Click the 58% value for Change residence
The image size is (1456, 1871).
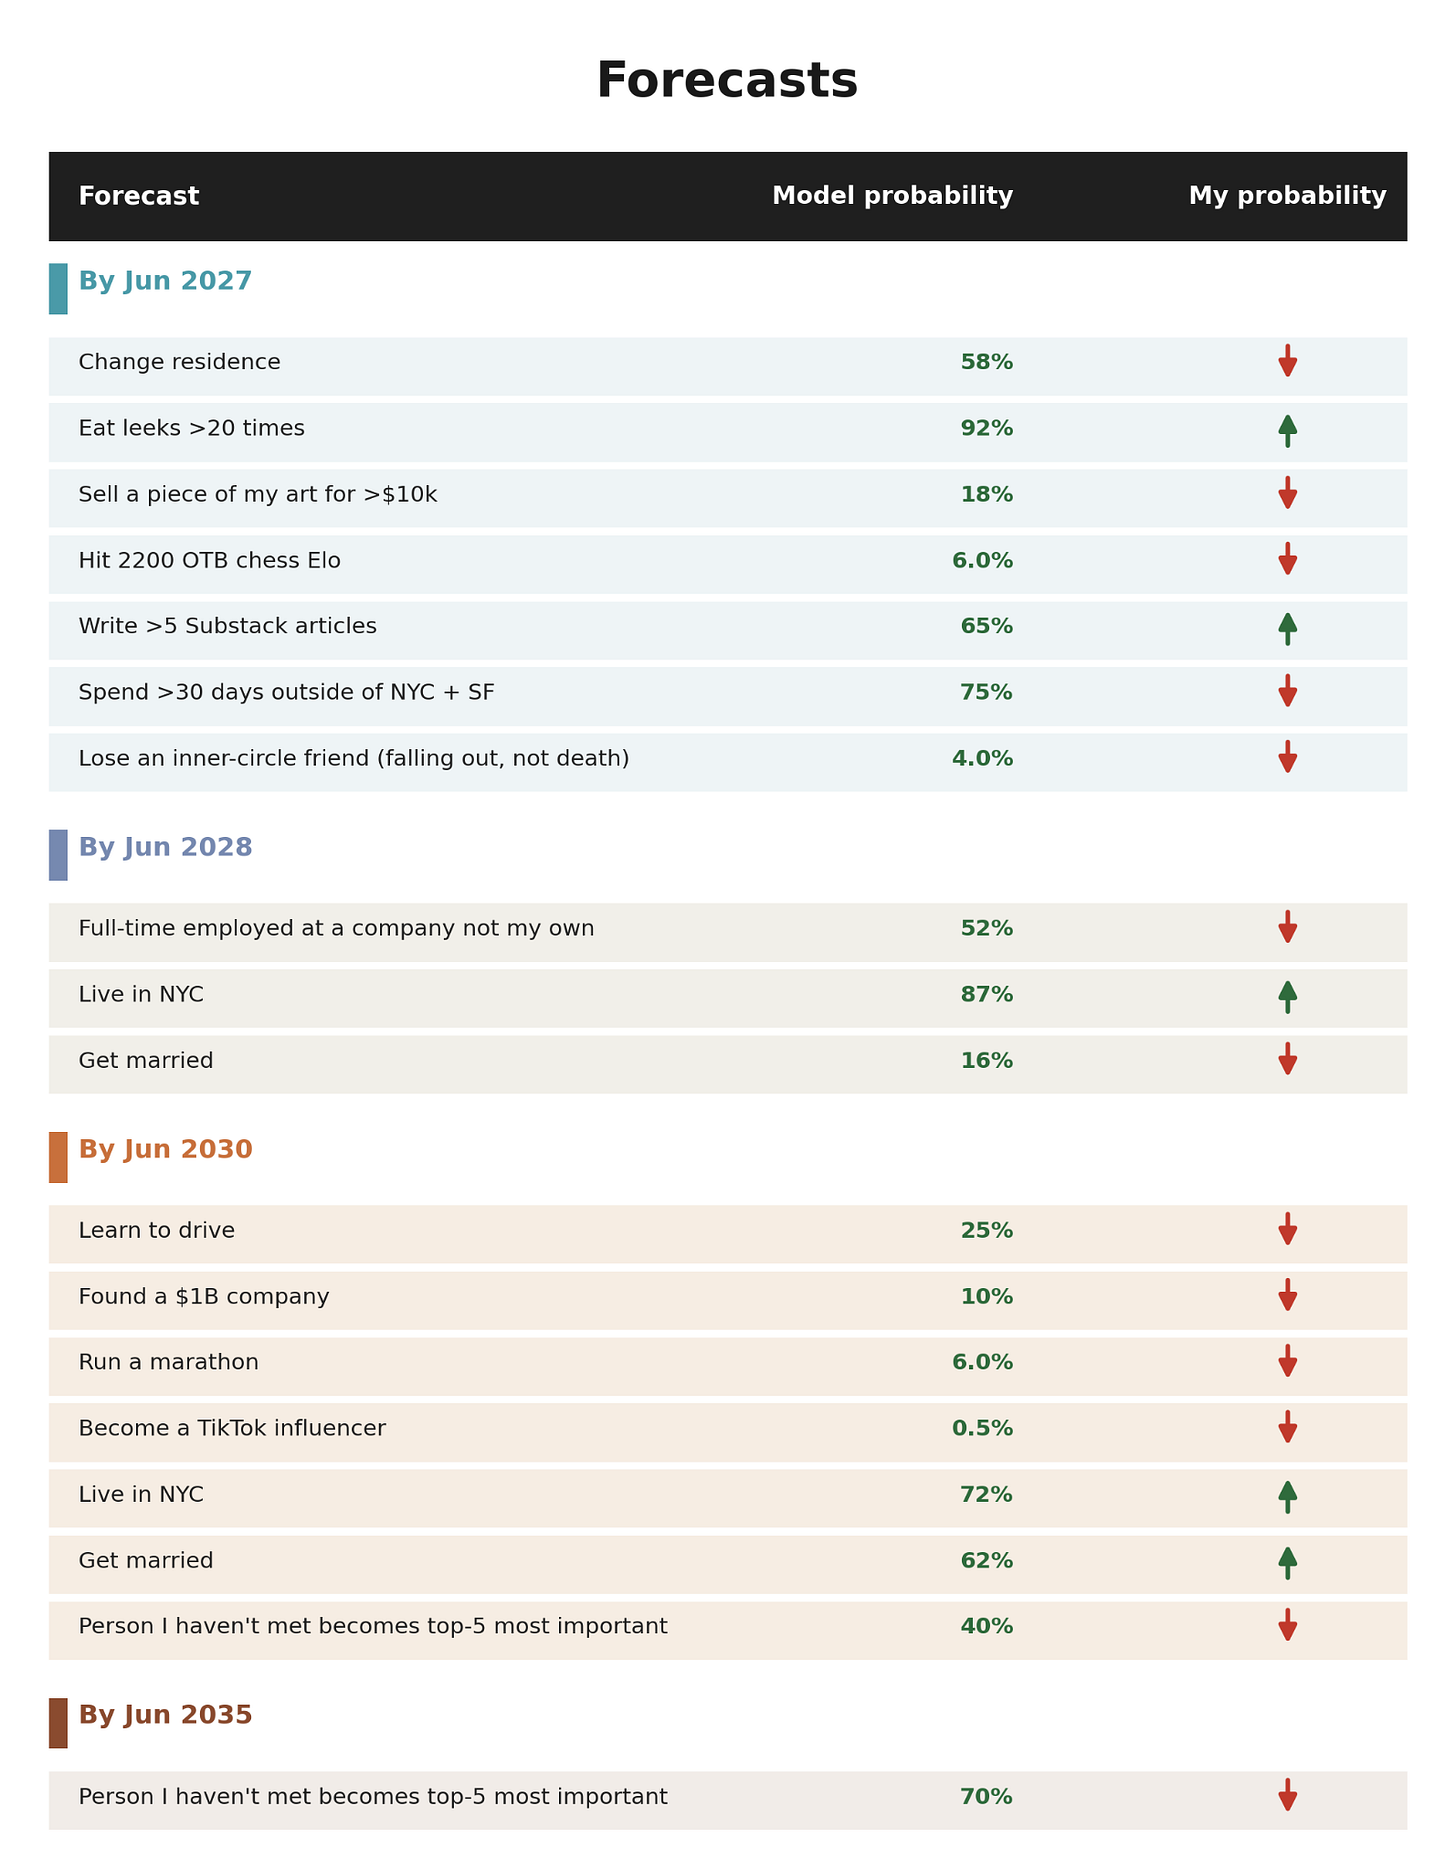pos(986,362)
